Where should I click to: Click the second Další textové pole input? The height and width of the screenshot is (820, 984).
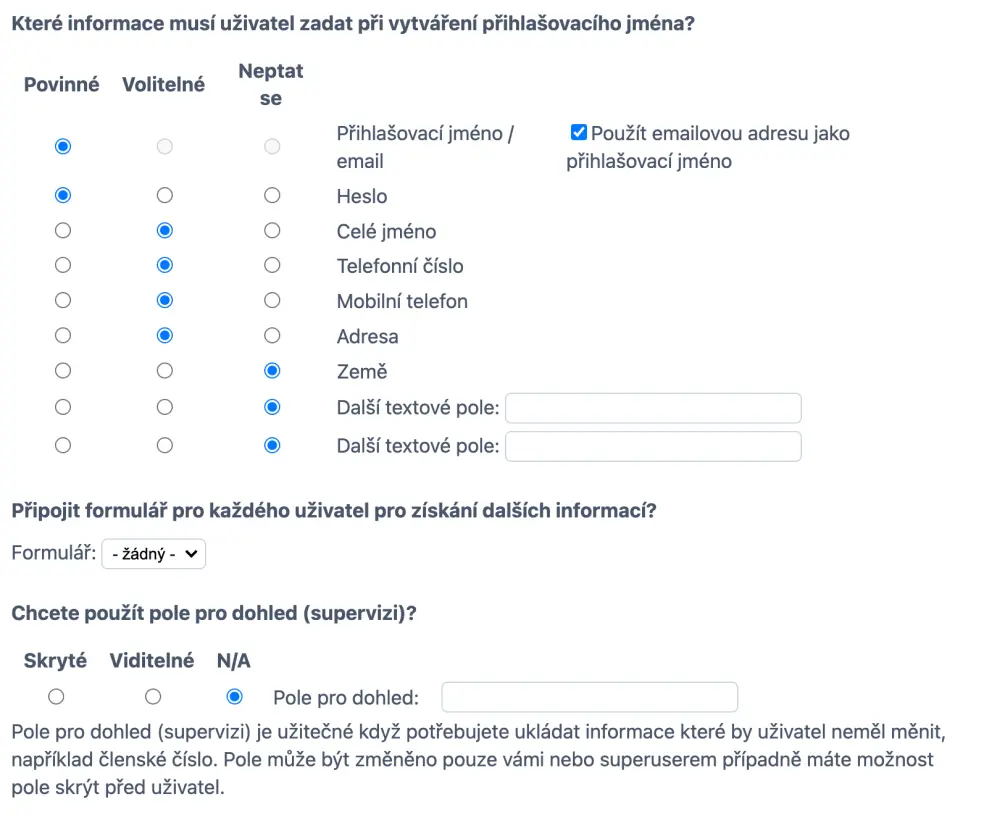click(653, 446)
